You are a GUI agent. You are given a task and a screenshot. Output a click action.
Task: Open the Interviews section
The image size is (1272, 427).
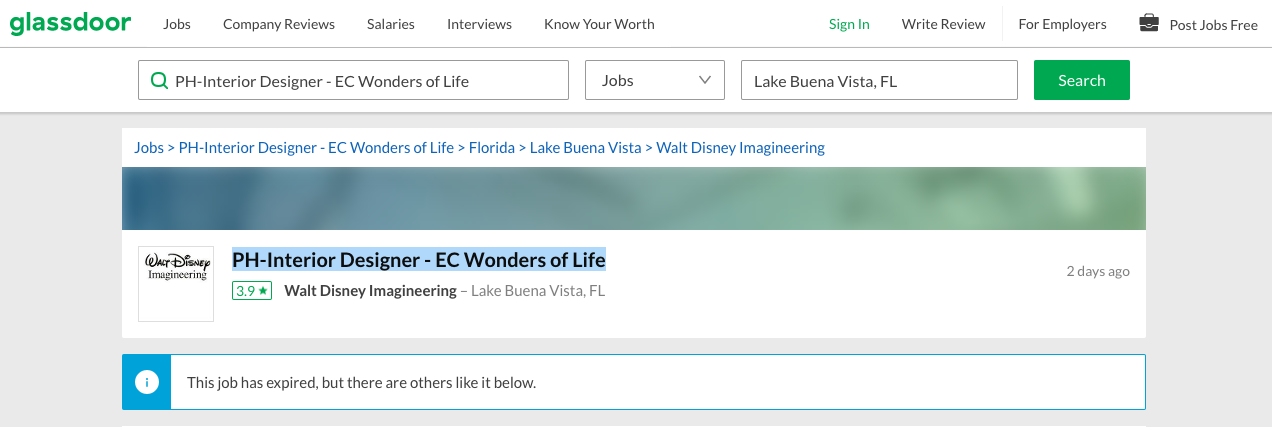(479, 24)
